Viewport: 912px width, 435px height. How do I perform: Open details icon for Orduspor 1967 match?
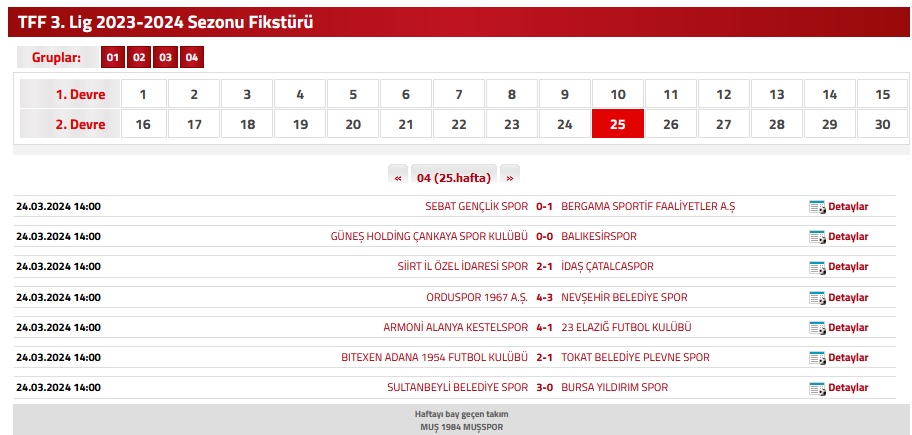coord(817,298)
